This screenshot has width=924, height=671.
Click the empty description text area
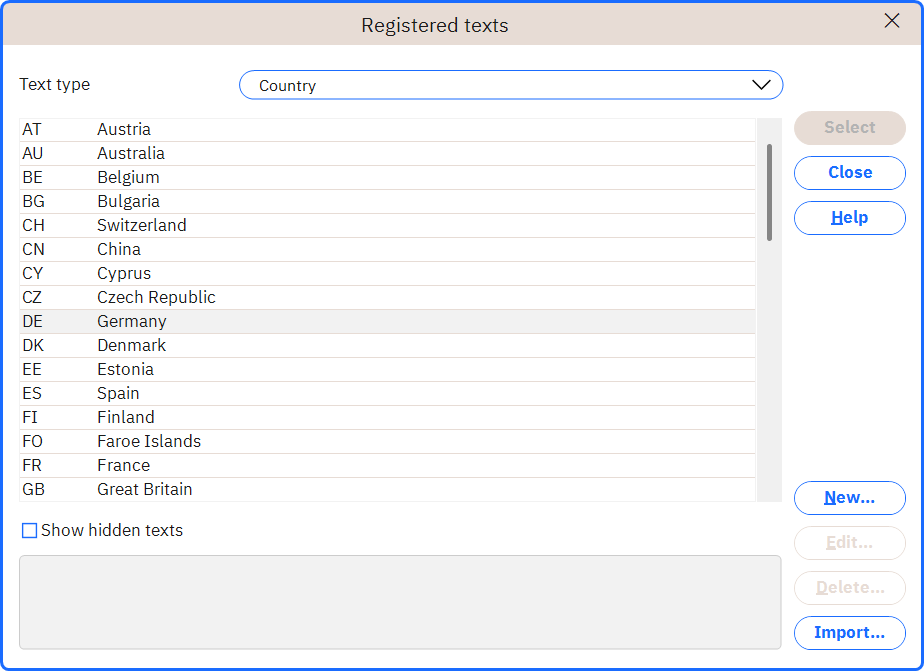pos(400,602)
